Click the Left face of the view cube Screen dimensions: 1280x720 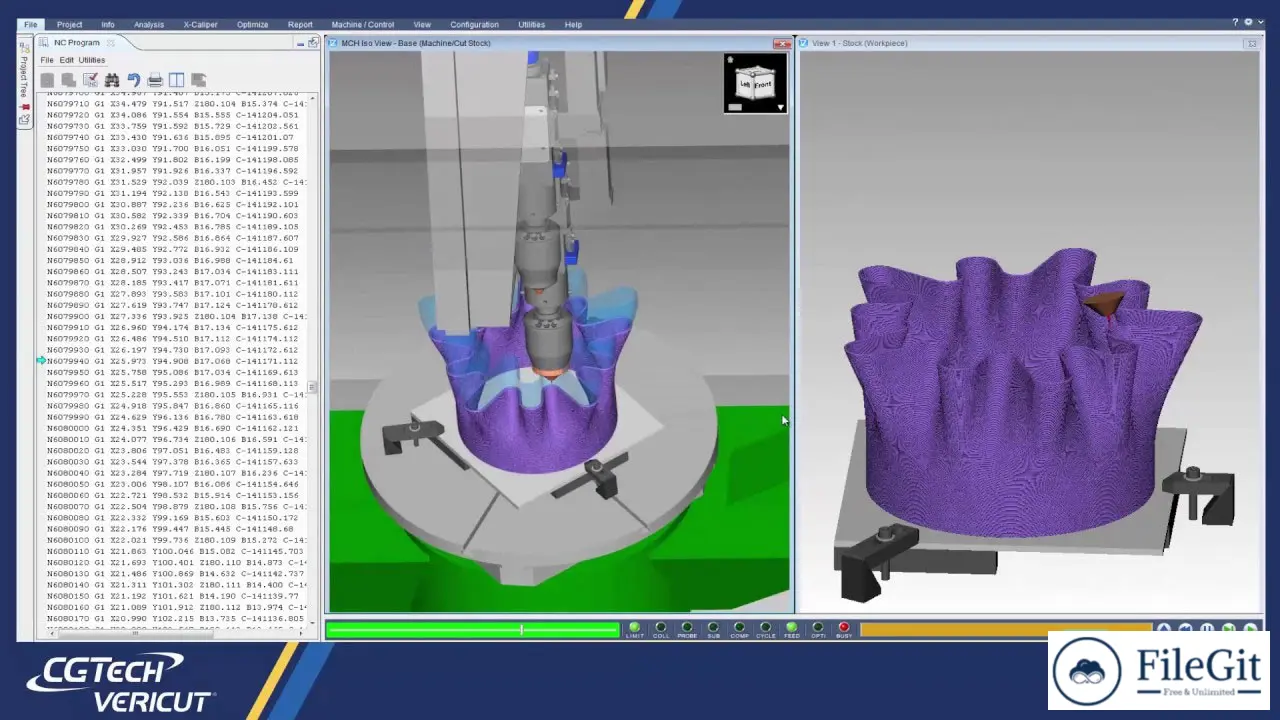(745, 85)
